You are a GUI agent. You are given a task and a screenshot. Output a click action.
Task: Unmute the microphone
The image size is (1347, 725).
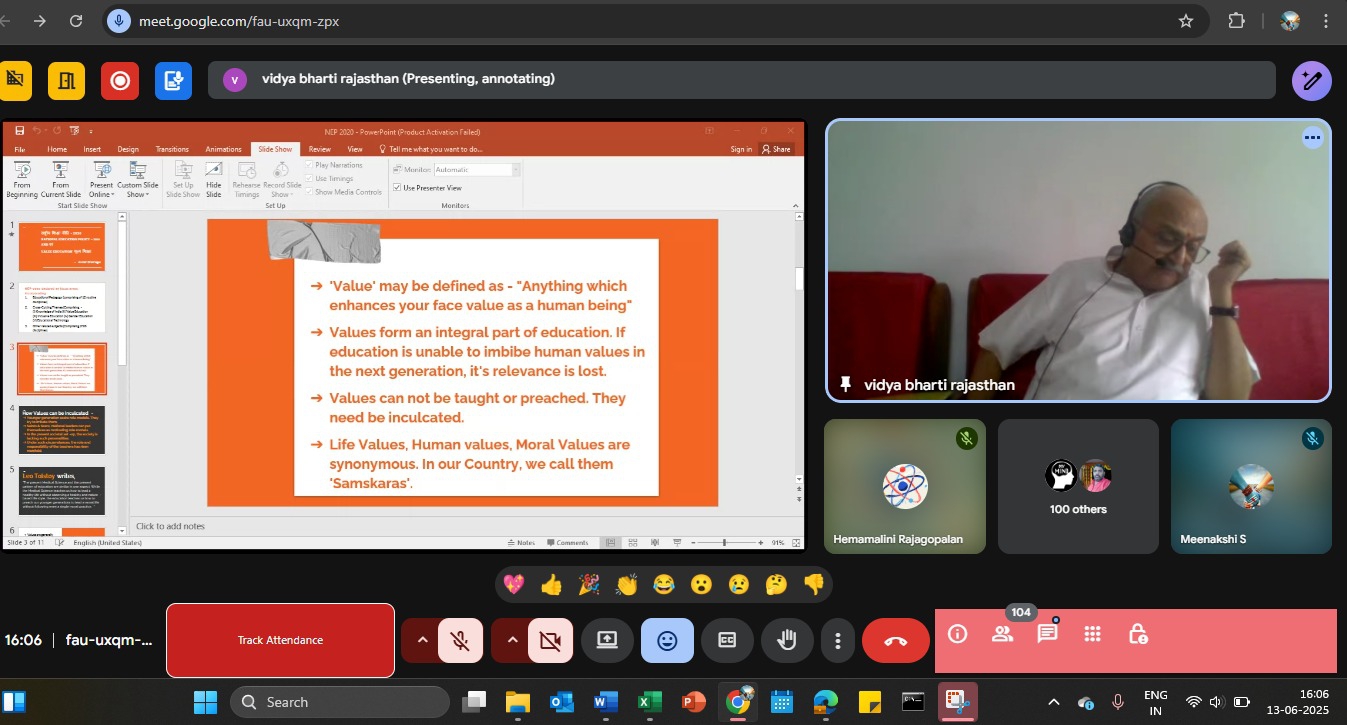(461, 641)
